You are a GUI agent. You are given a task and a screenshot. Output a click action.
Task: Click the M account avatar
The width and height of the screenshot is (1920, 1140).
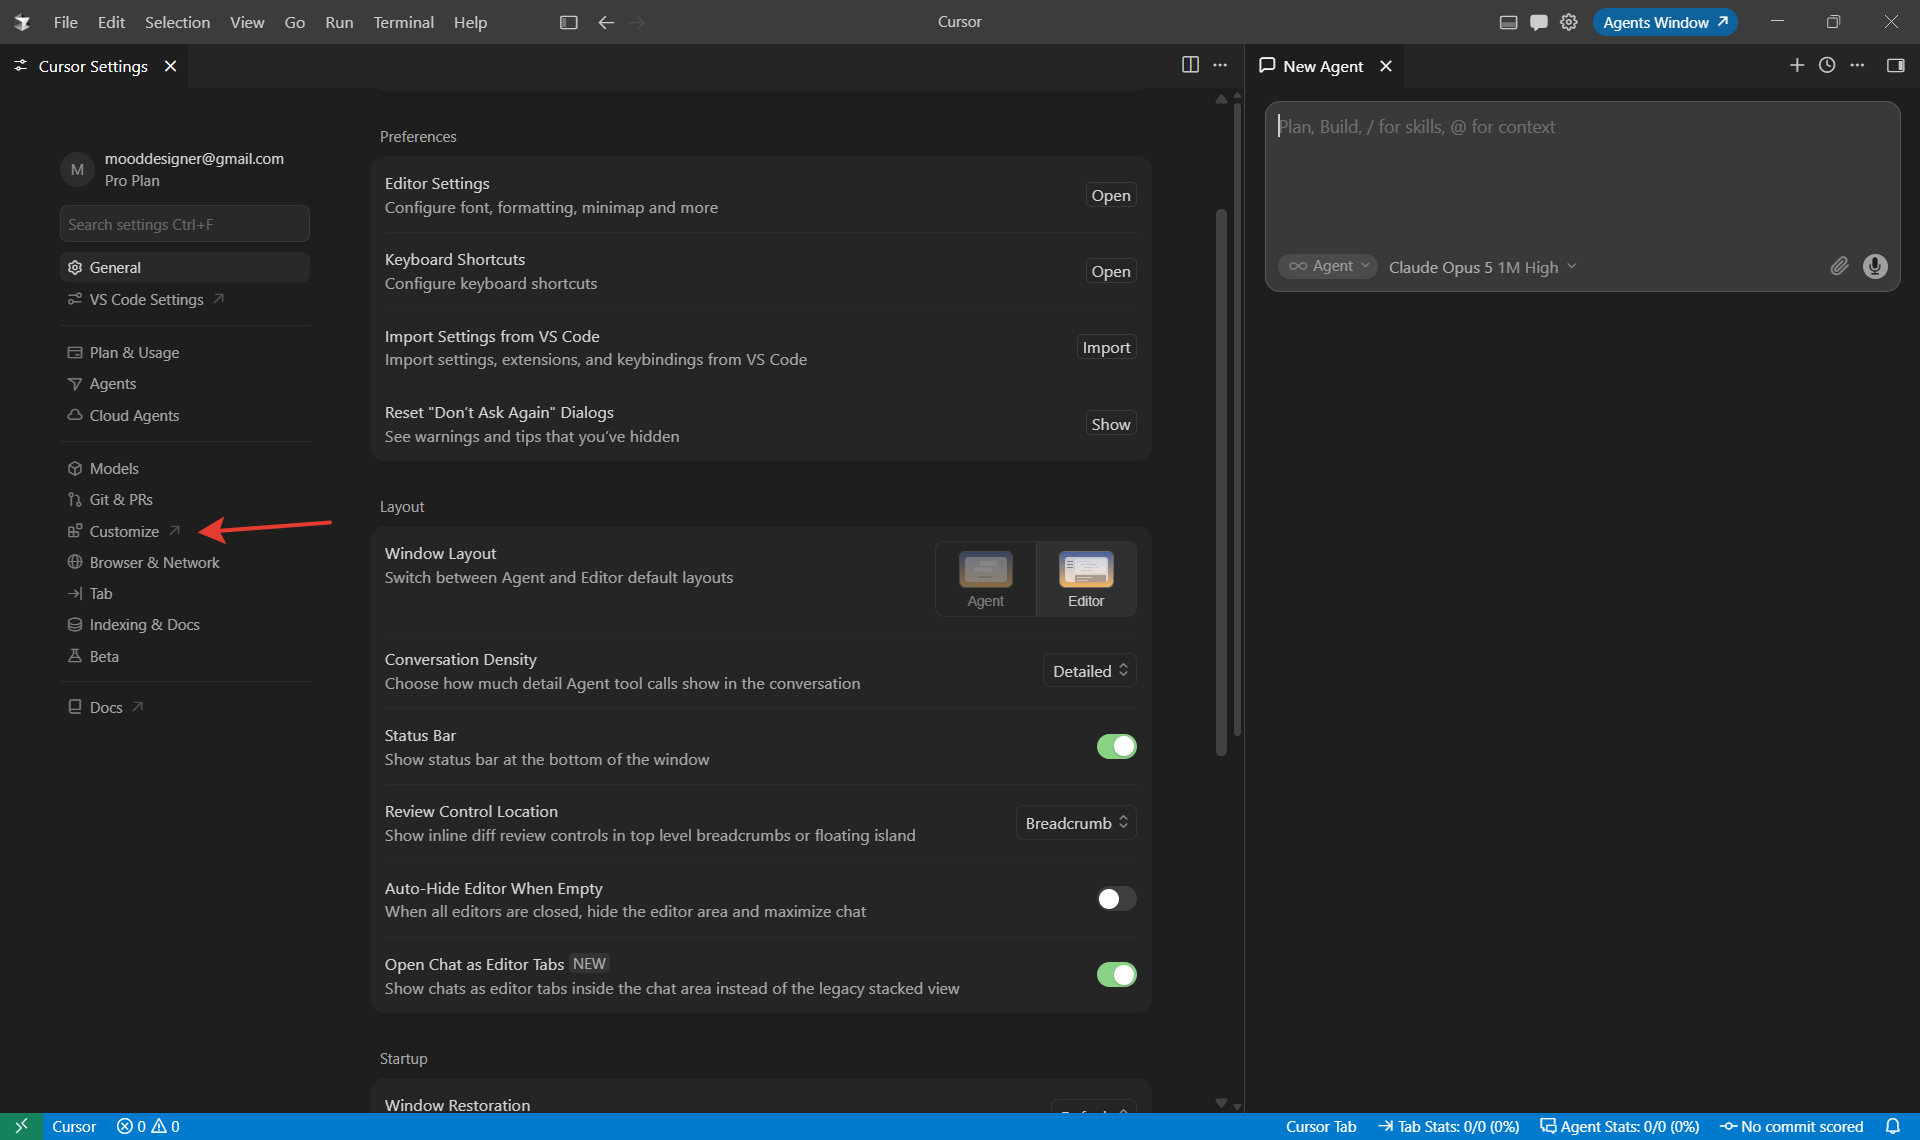pyautogui.click(x=77, y=169)
